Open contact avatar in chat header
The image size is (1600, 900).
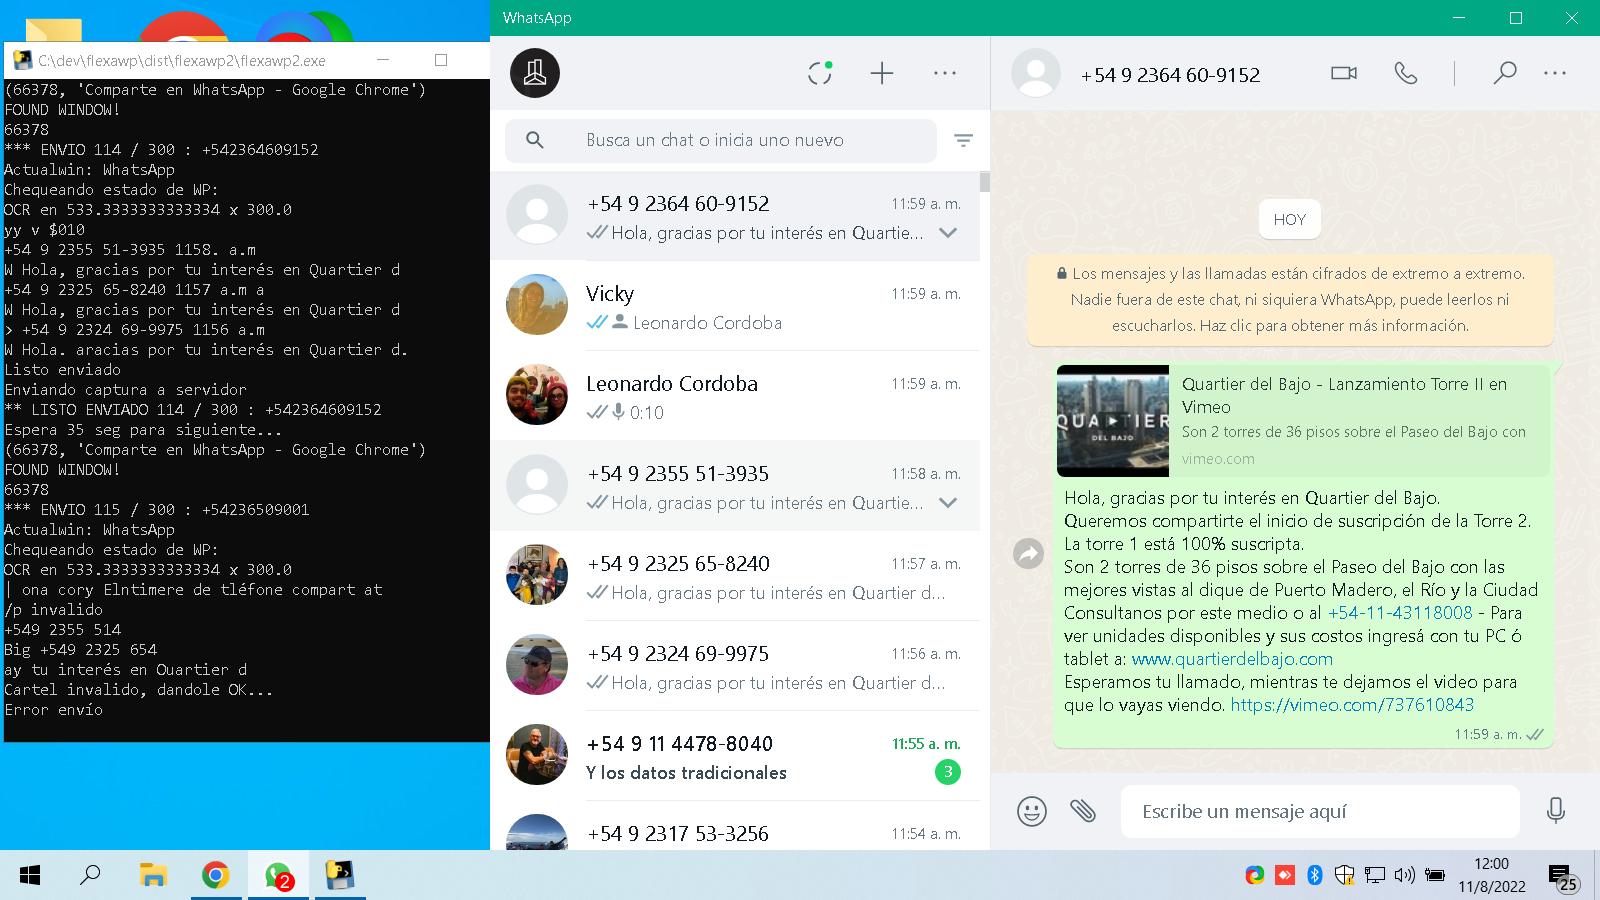click(1036, 73)
